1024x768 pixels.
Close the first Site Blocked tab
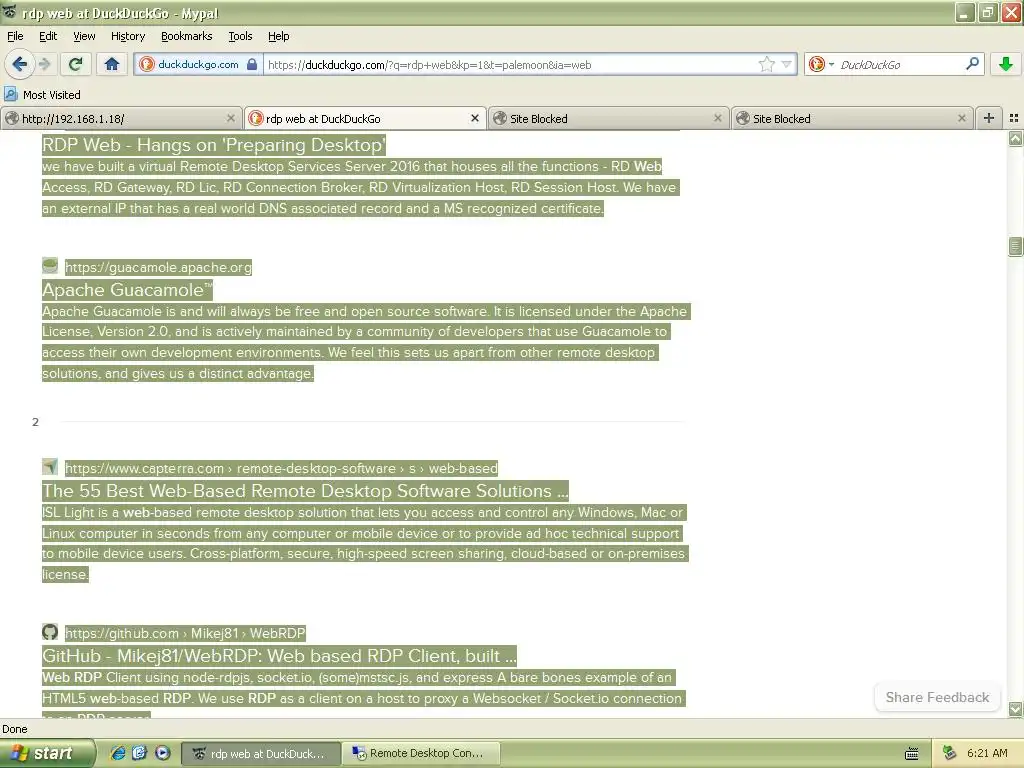click(x=718, y=118)
